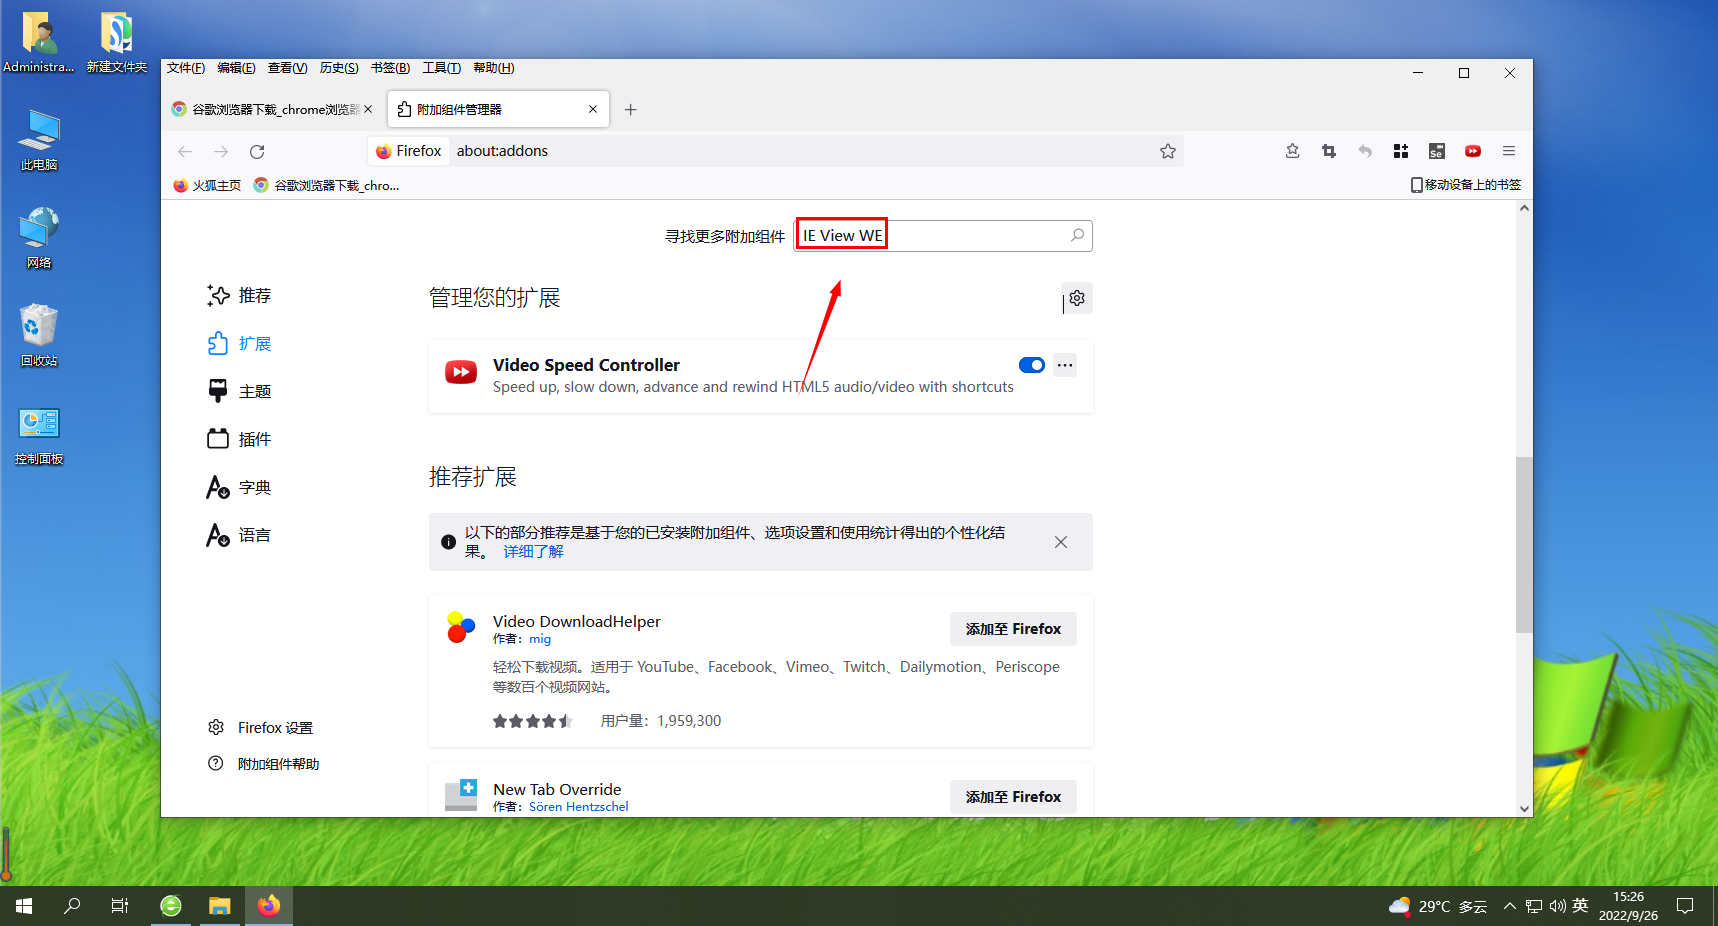Open the 工具 Tools menu
The width and height of the screenshot is (1718, 926).
point(442,68)
